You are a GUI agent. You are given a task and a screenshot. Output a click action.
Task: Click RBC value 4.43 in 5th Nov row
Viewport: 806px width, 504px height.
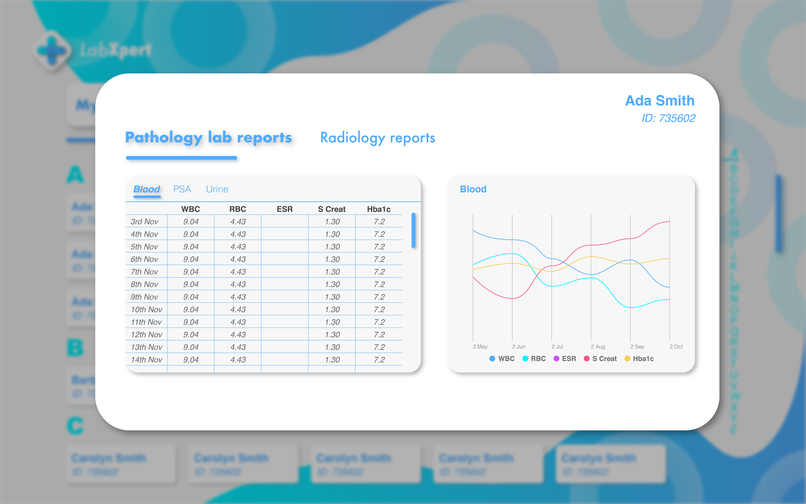pyautogui.click(x=238, y=247)
